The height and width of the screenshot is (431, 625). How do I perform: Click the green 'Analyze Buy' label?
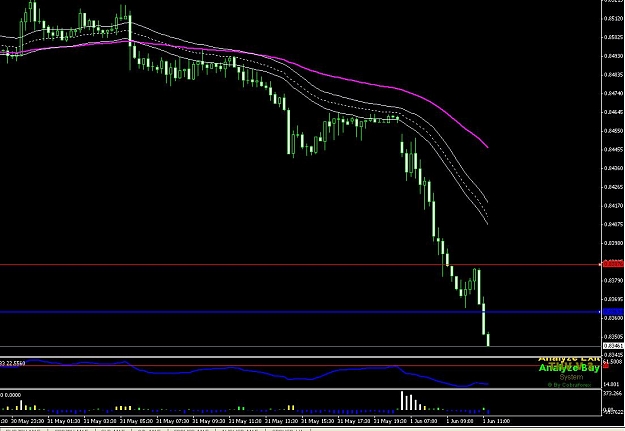tap(569, 368)
